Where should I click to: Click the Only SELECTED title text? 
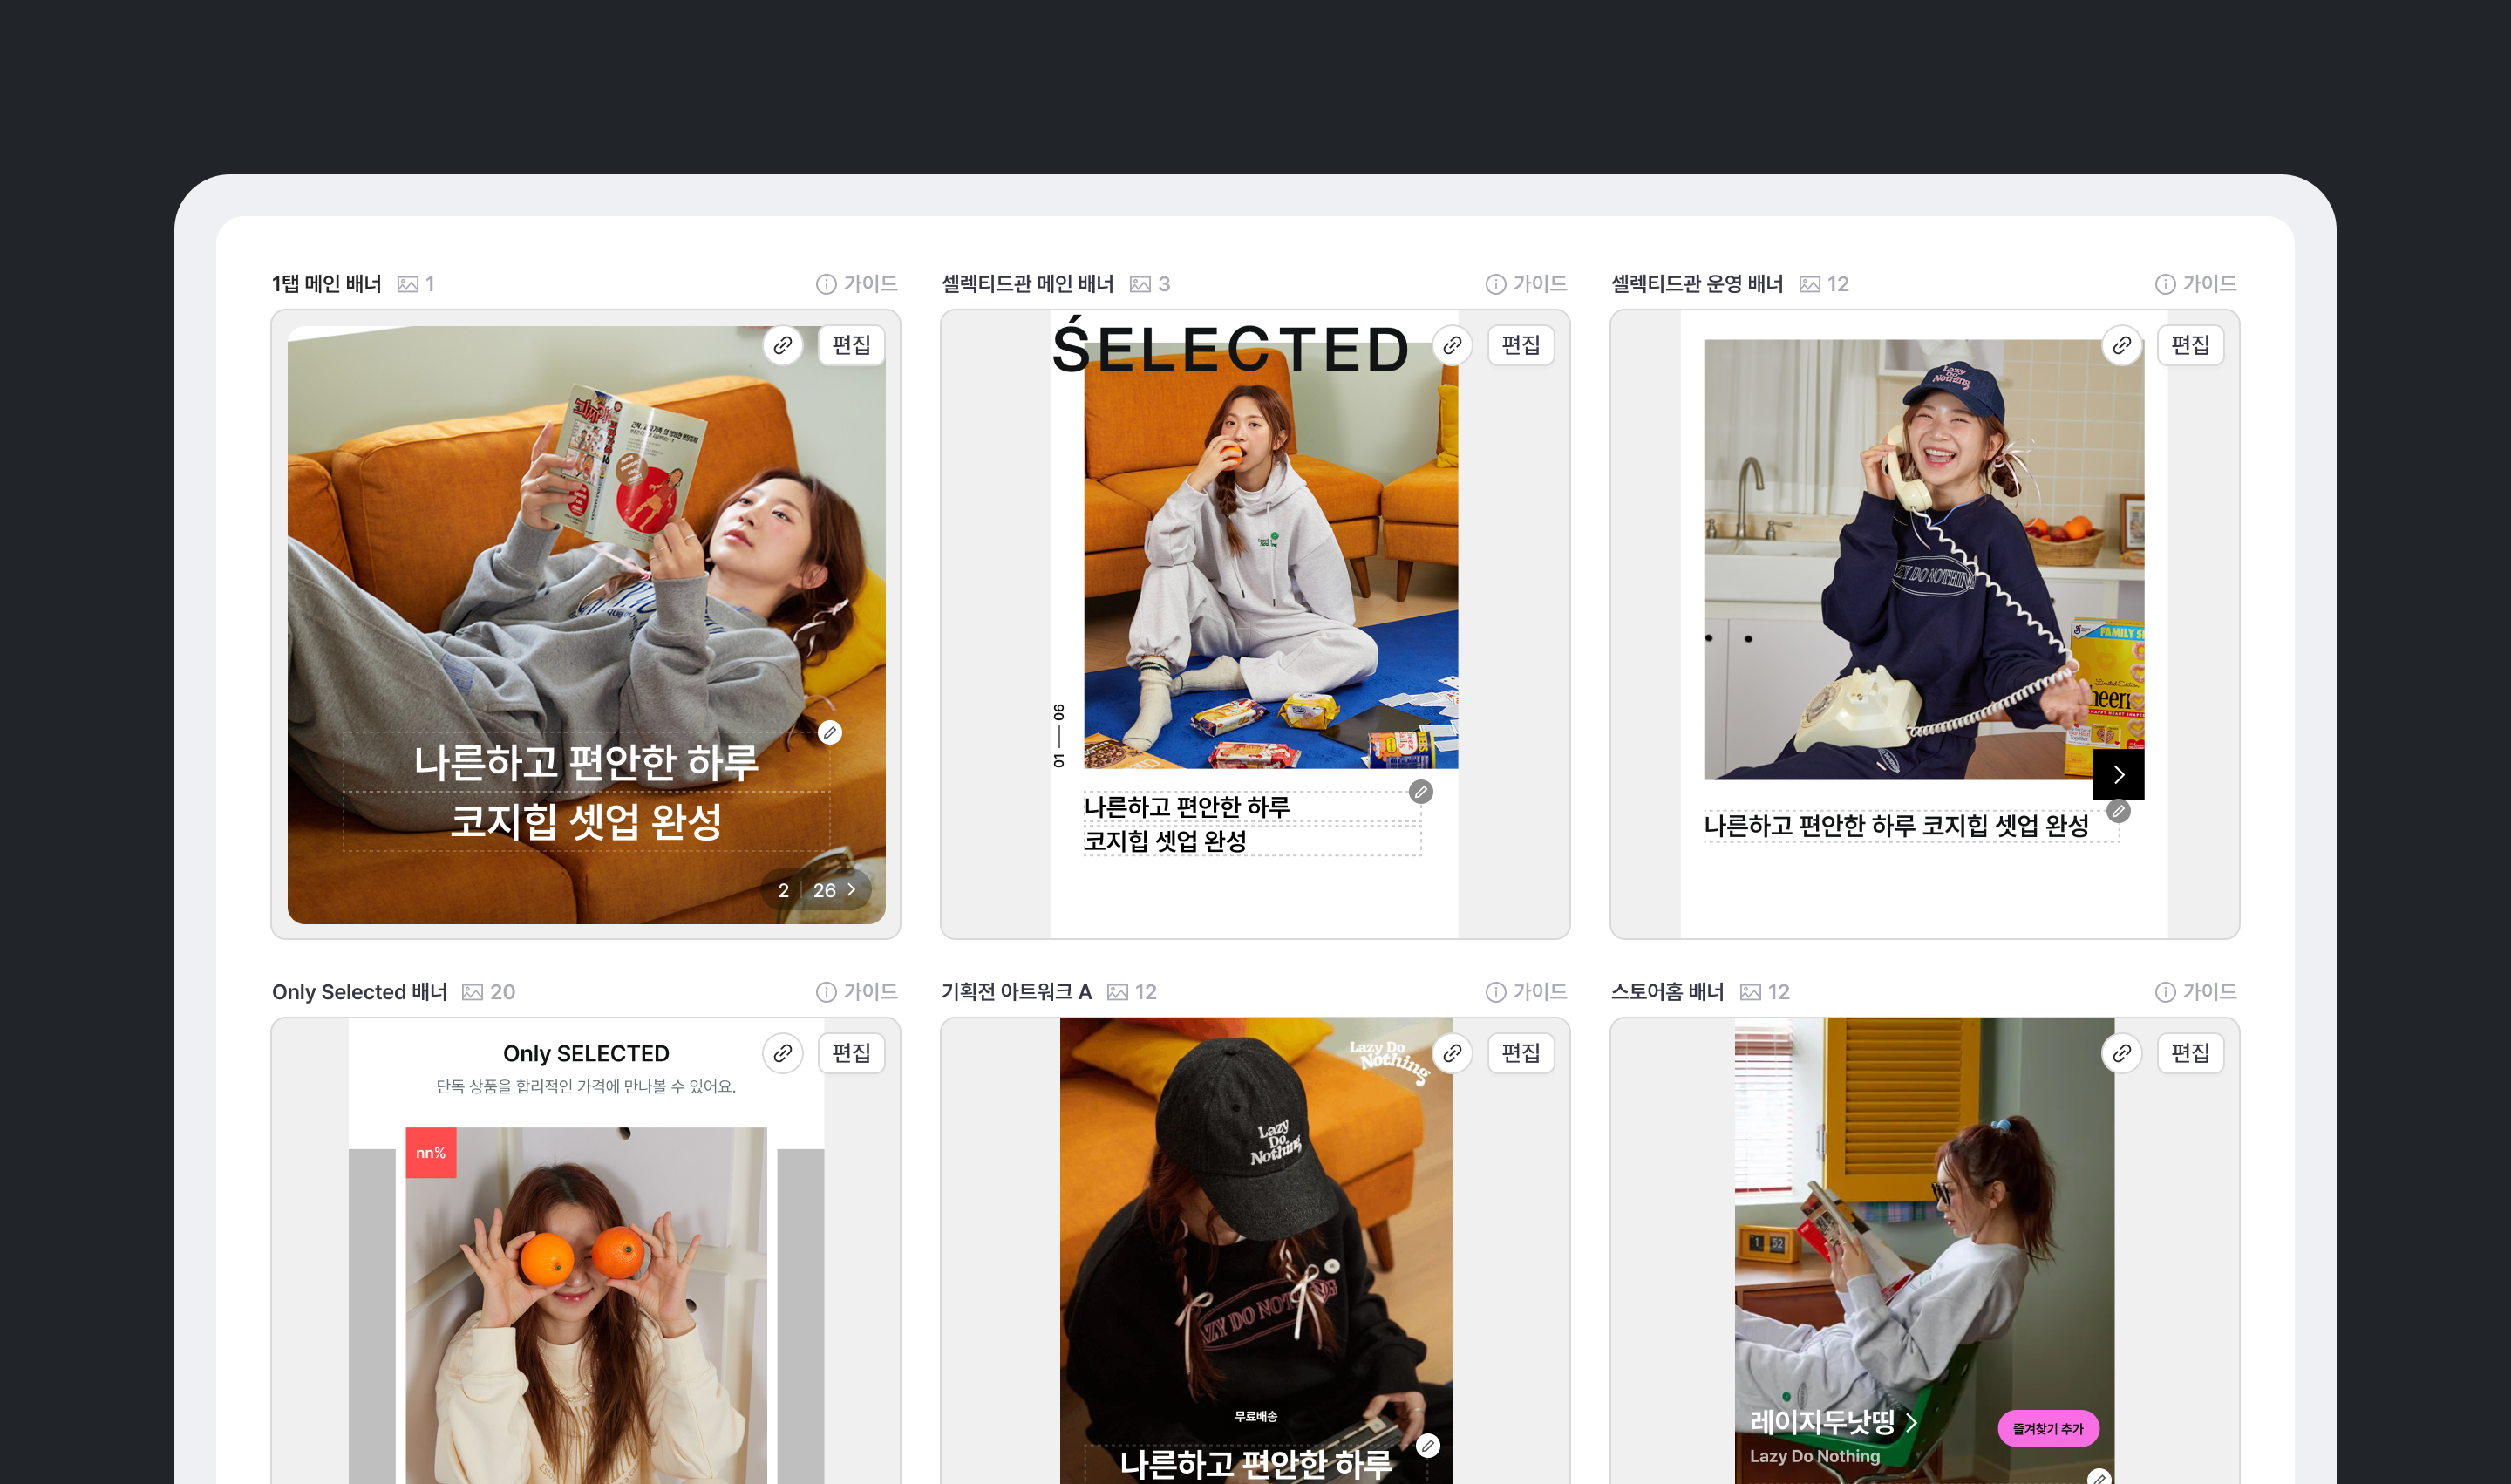(x=586, y=1054)
